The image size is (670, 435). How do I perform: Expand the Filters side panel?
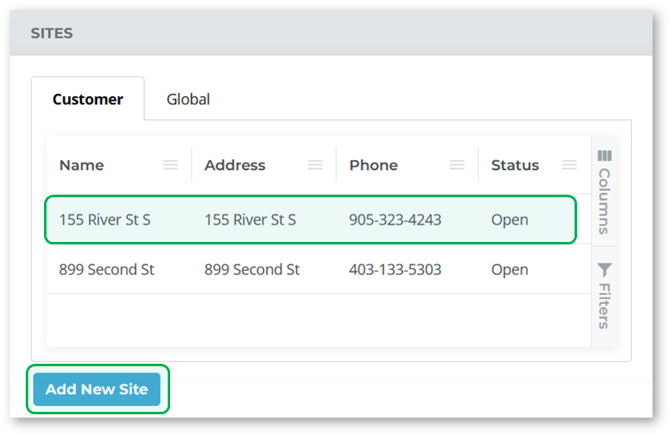click(x=605, y=305)
